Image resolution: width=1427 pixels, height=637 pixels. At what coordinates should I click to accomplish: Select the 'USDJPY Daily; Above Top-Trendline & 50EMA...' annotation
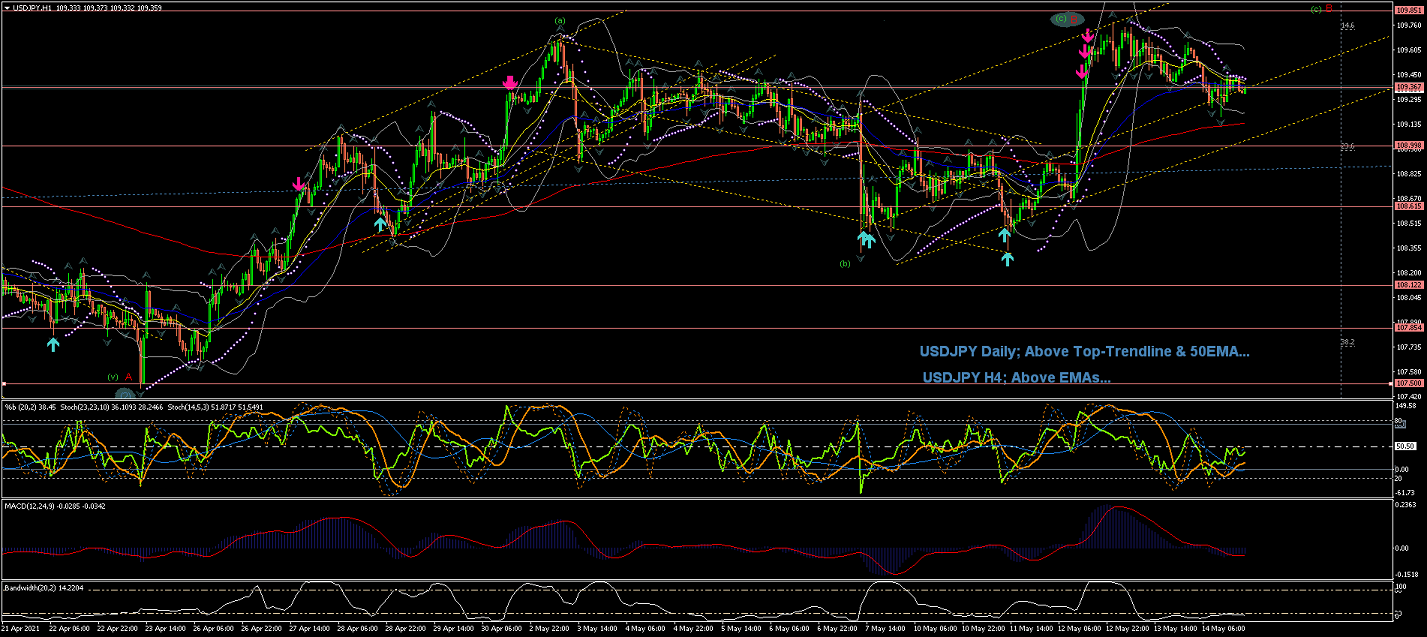[1085, 351]
